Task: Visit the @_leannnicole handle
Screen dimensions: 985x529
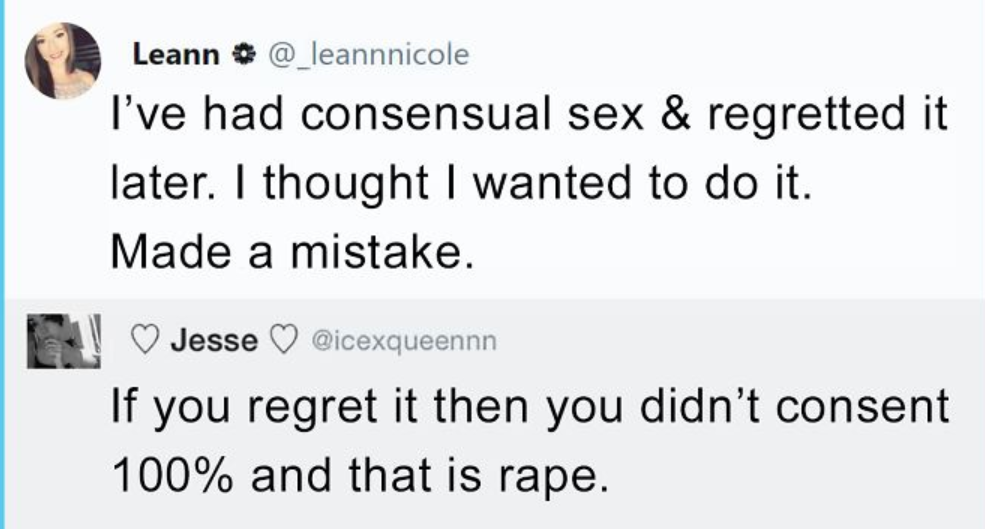Action: pyautogui.click(x=369, y=55)
